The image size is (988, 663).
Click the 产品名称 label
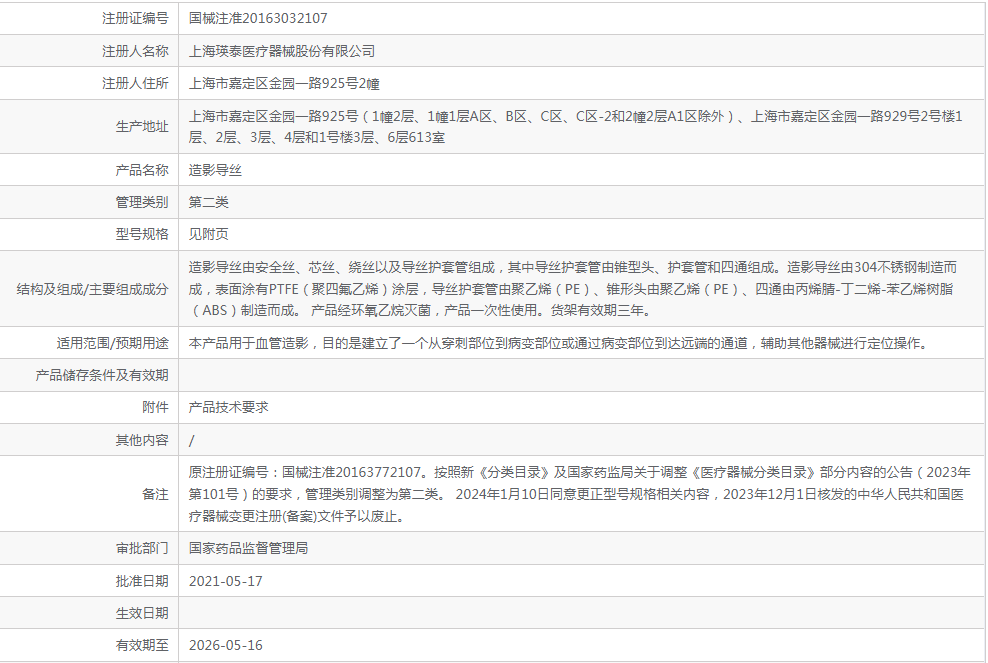142,170
